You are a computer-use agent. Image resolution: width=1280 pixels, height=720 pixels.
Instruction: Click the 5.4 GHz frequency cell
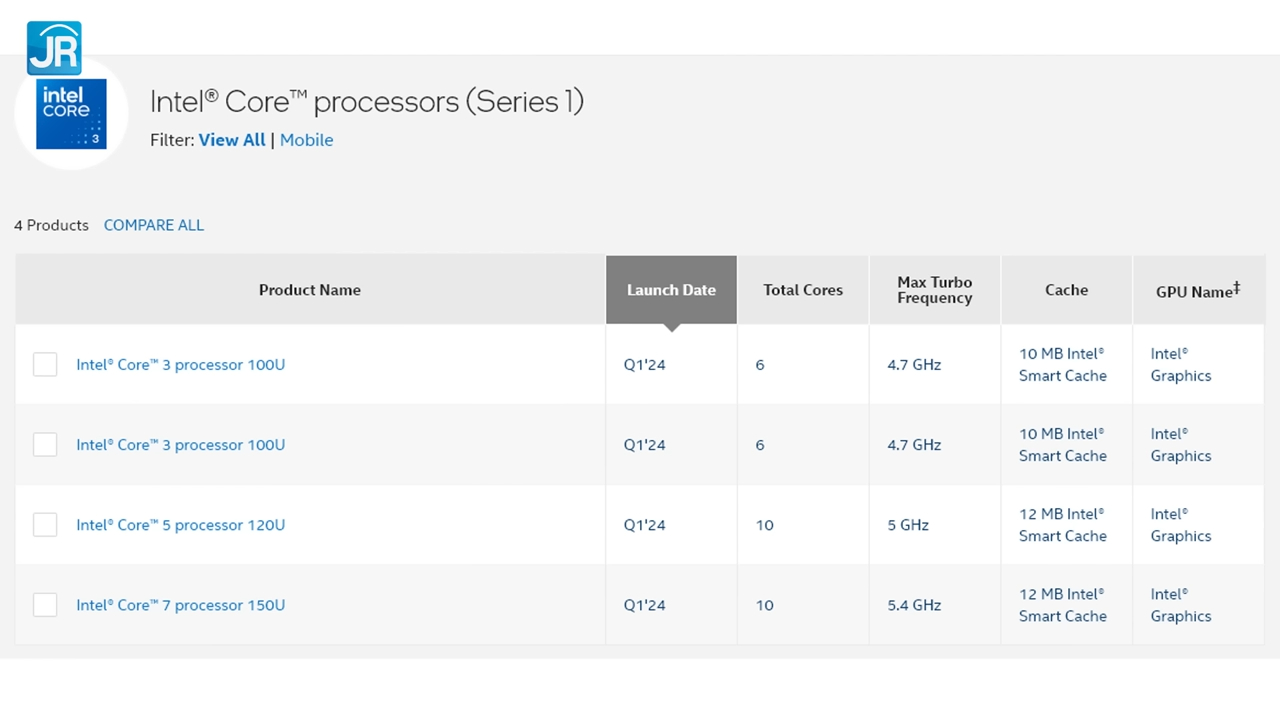point(913,605)
